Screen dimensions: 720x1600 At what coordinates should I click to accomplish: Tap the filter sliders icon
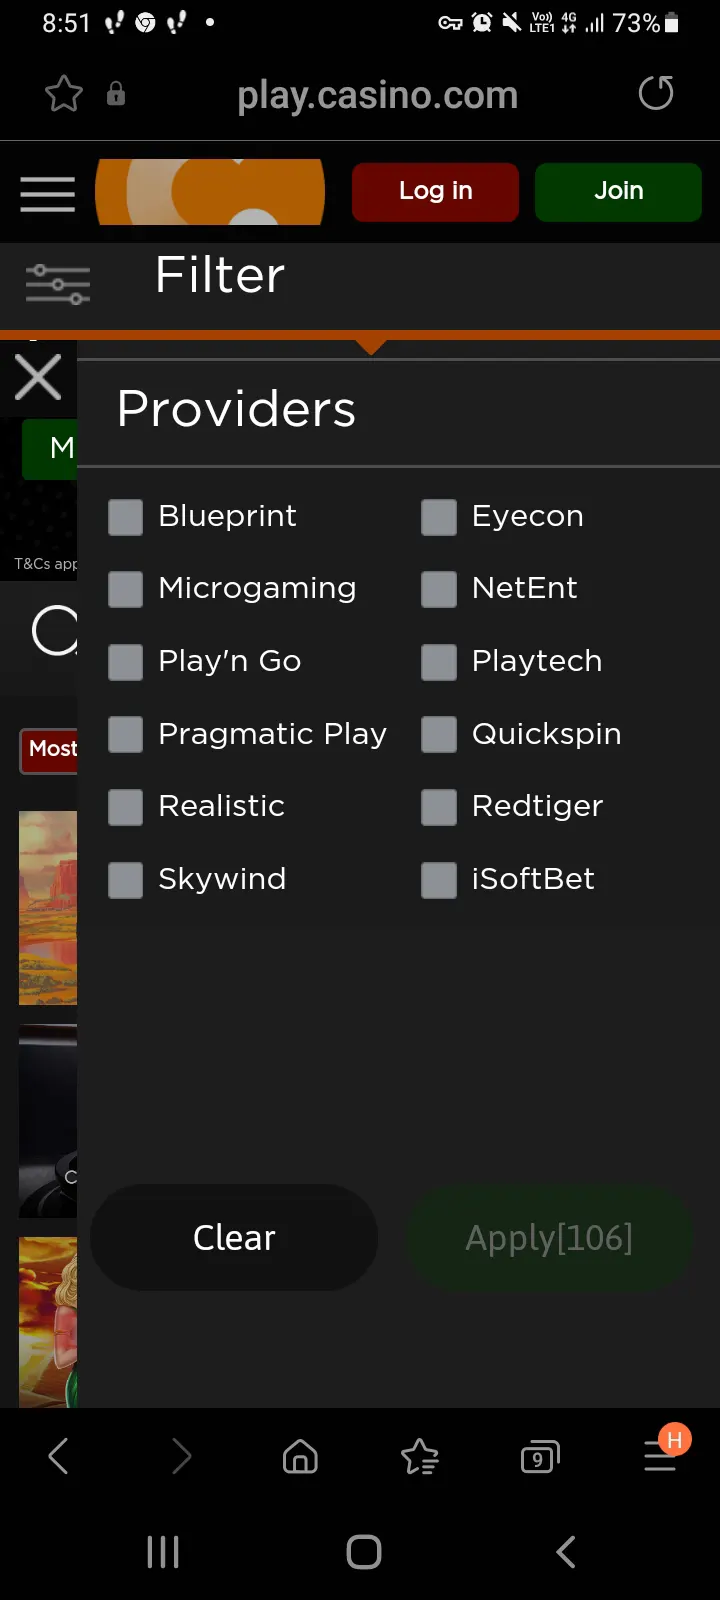58,284
